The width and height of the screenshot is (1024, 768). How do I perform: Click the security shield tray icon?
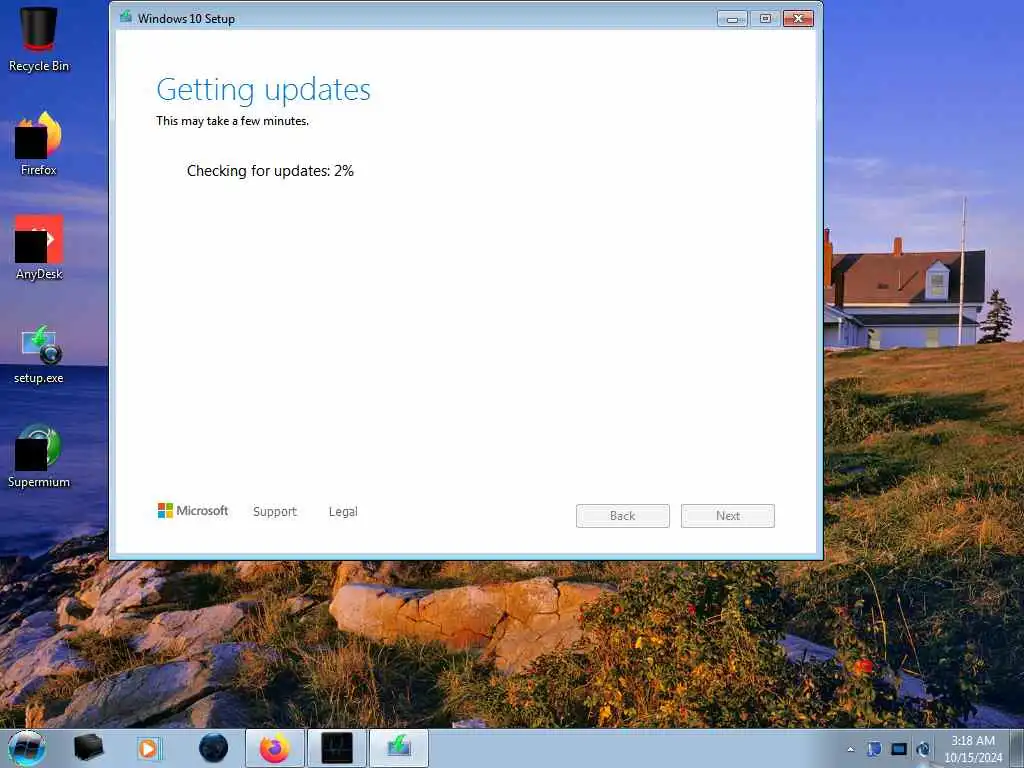pyautogui.click(x=874, y=749)
